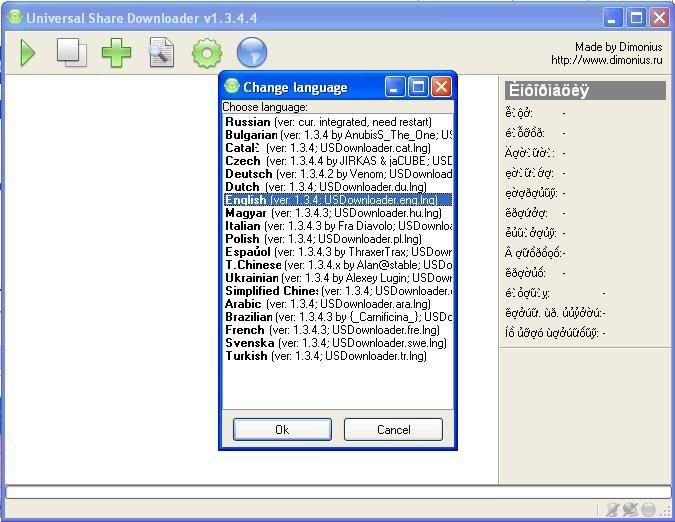Close the Change language dialog
This screenshot has width=675, height=522.
coord(441,87)
